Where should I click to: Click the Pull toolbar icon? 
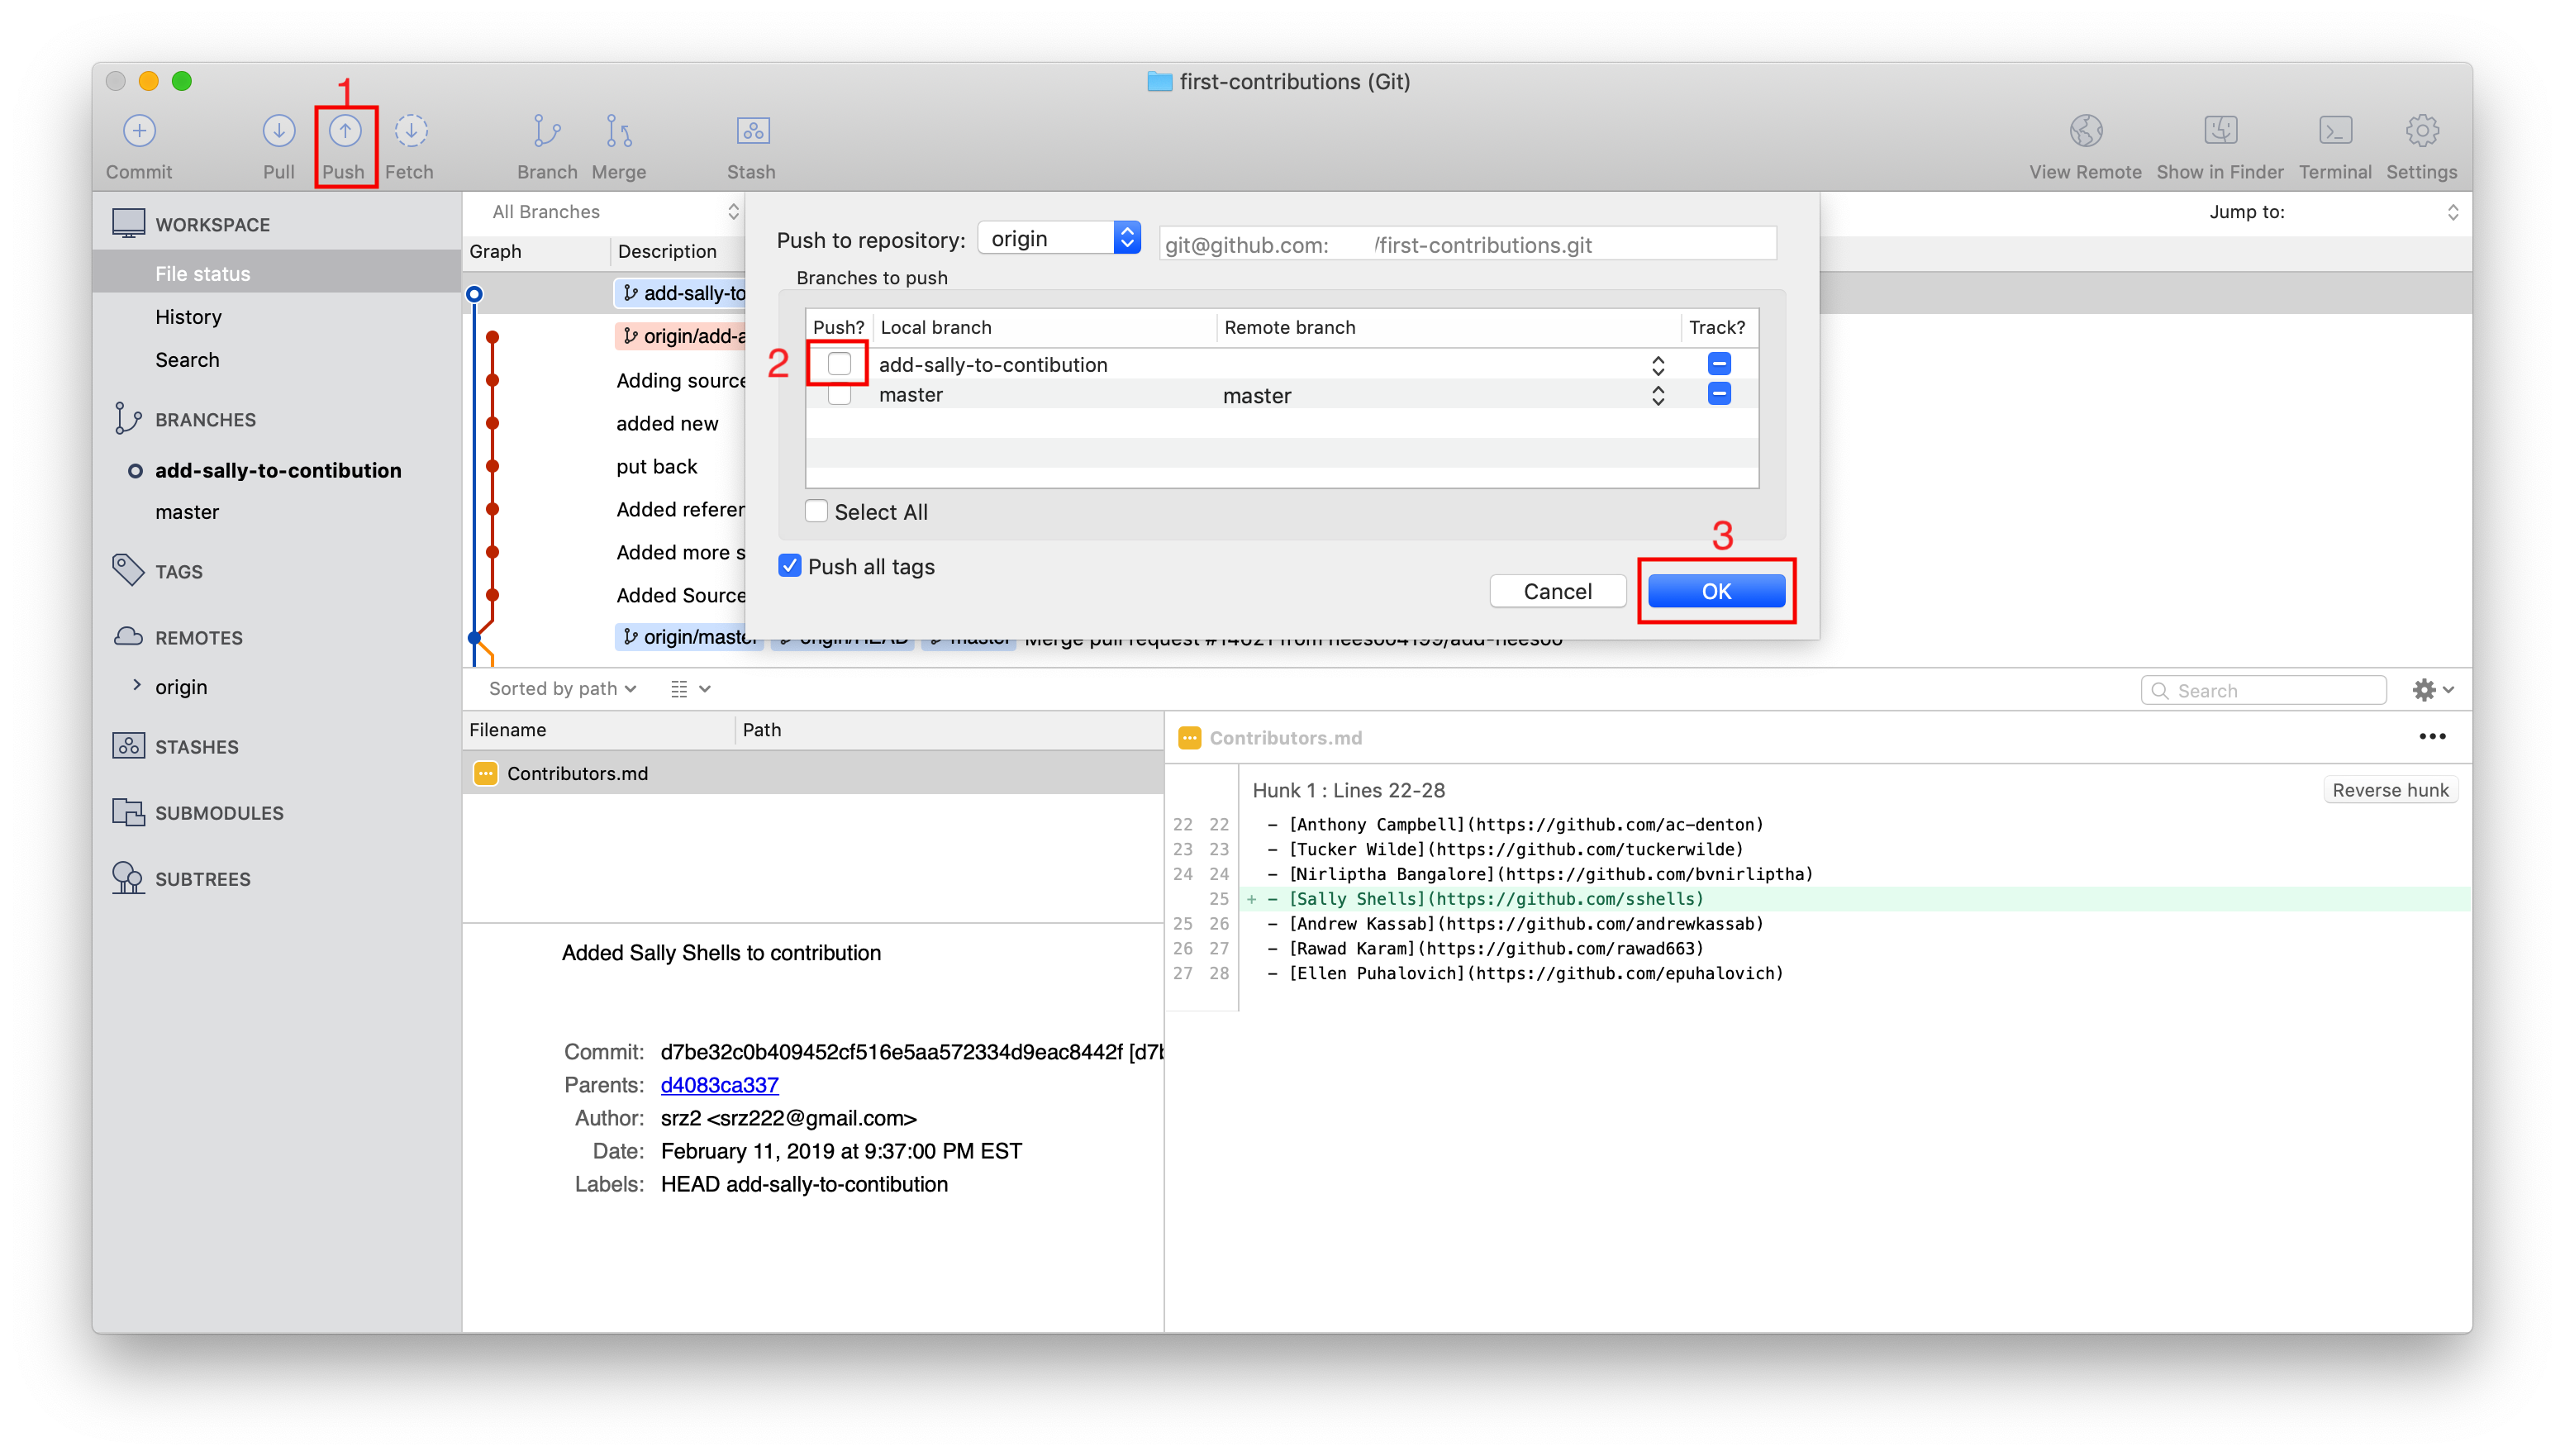(278, 131)
